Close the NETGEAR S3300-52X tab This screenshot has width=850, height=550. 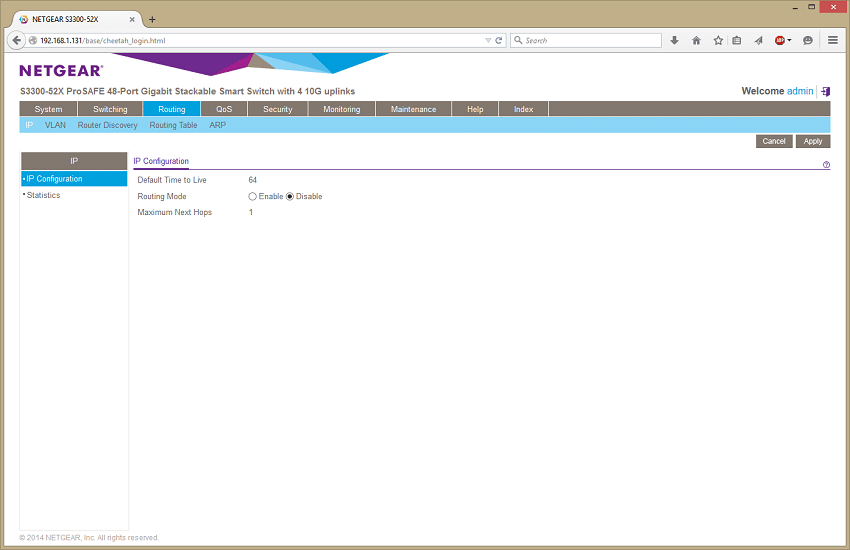[x=132, y=19]
